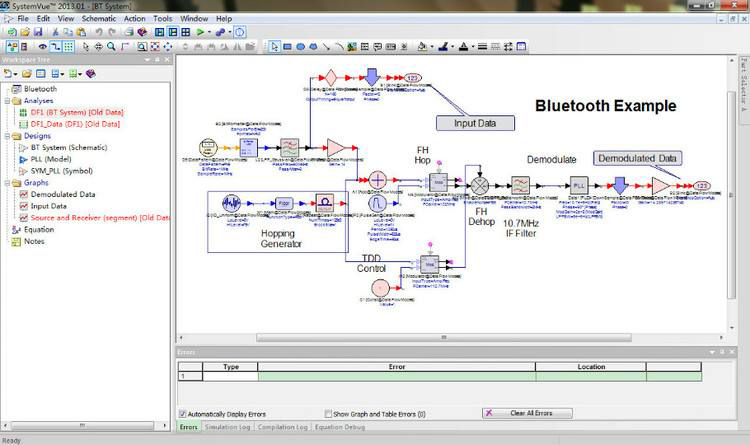Select the Demodulated Data graph item
The height and width of the screenshot is (445, 750).
(63, 194)
